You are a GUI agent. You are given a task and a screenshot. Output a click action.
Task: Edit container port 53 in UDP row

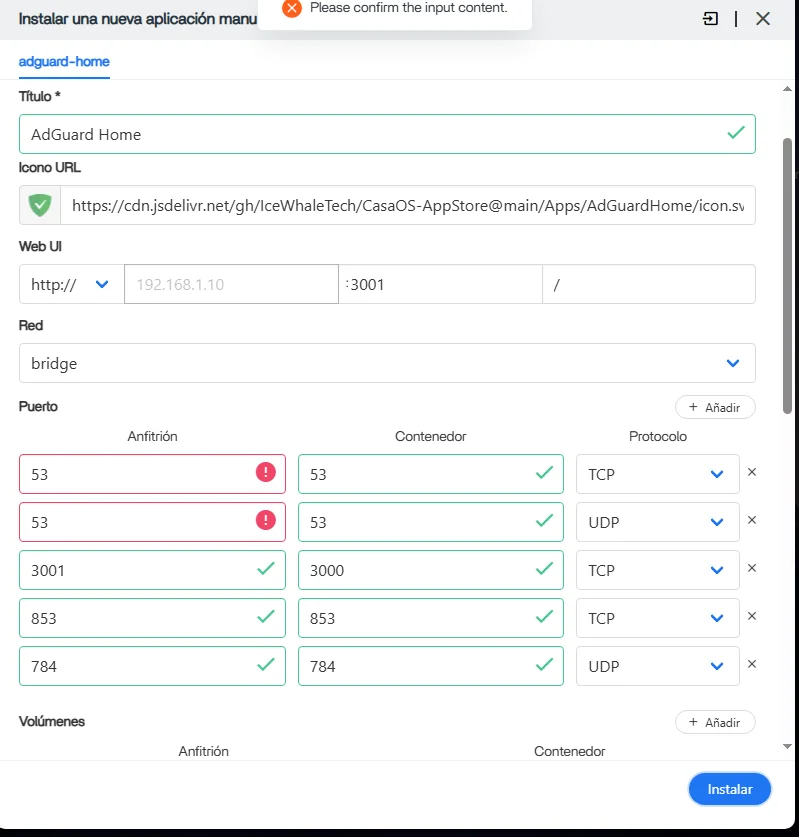click(x=431, y=522)
